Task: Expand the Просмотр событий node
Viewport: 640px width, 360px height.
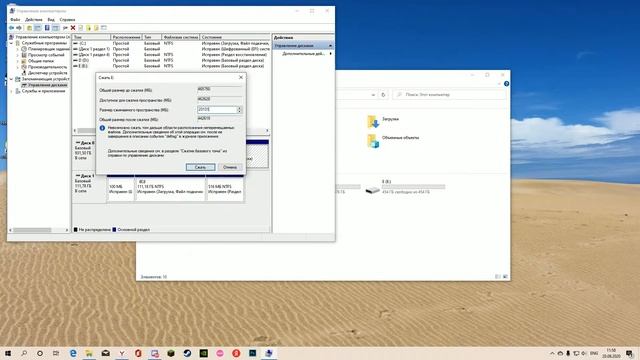Action: click(x=18, y=55)
